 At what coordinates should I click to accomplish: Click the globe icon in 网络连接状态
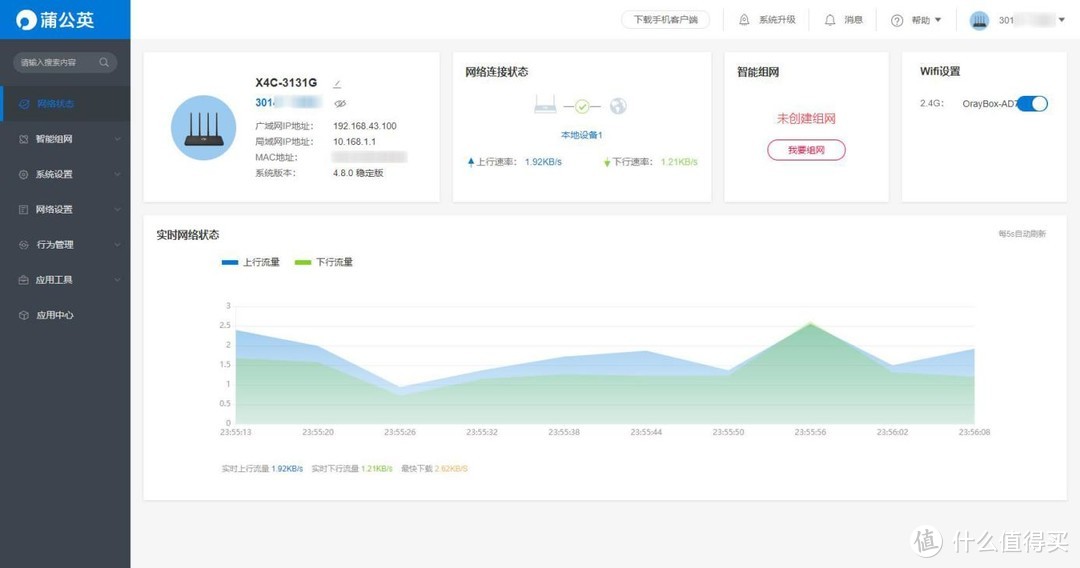(618, 106)
